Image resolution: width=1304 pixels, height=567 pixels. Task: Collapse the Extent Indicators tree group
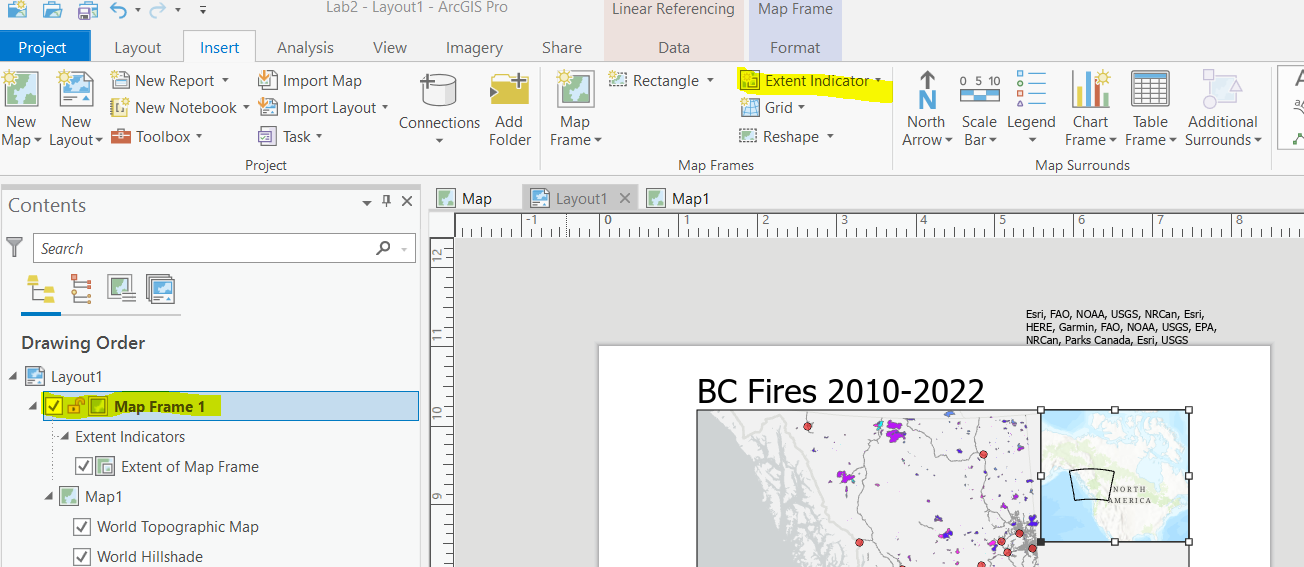coord(63,437)
